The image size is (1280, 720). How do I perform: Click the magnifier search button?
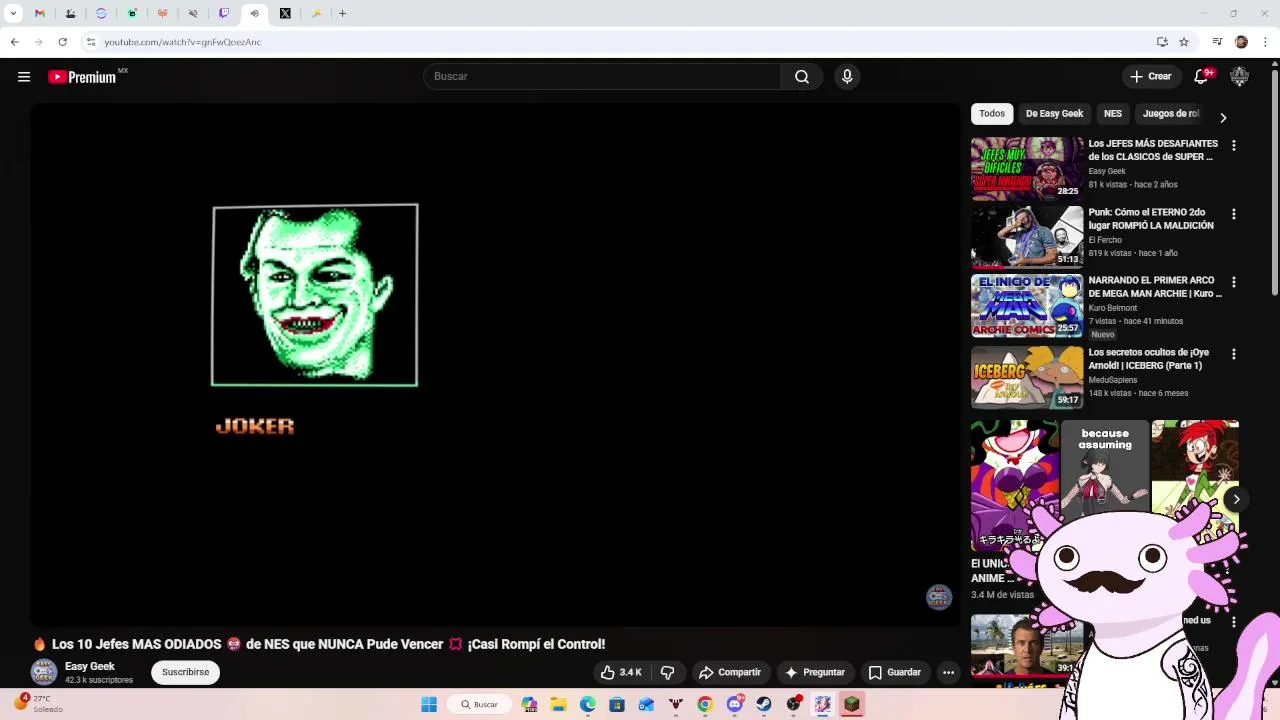[x=802, y=76]
